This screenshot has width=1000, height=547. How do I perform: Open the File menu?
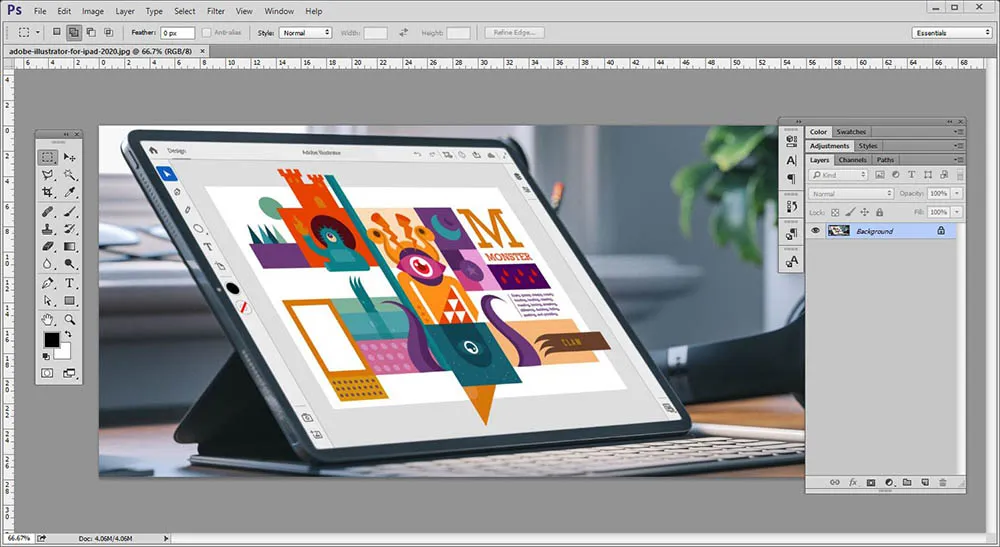tap(40, 11)
